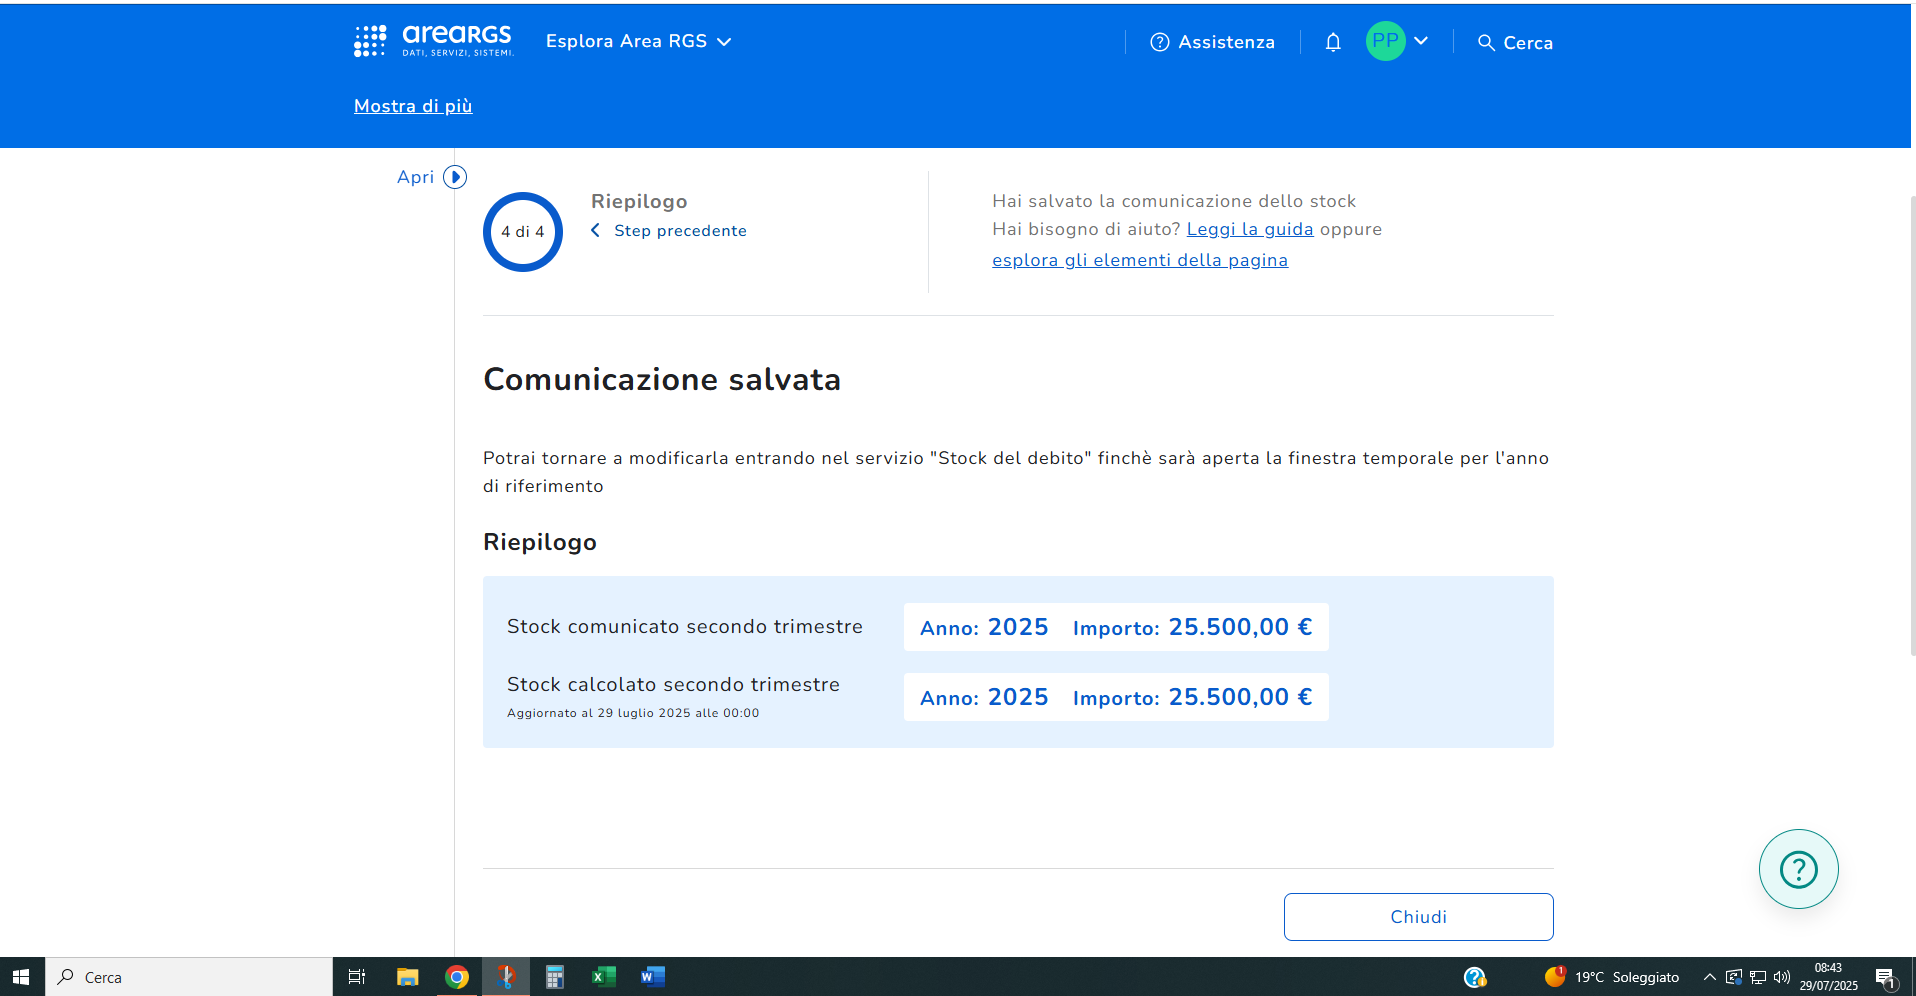Click the Mostra di più link
The image size is (1916, 996).
pos(413,106)
